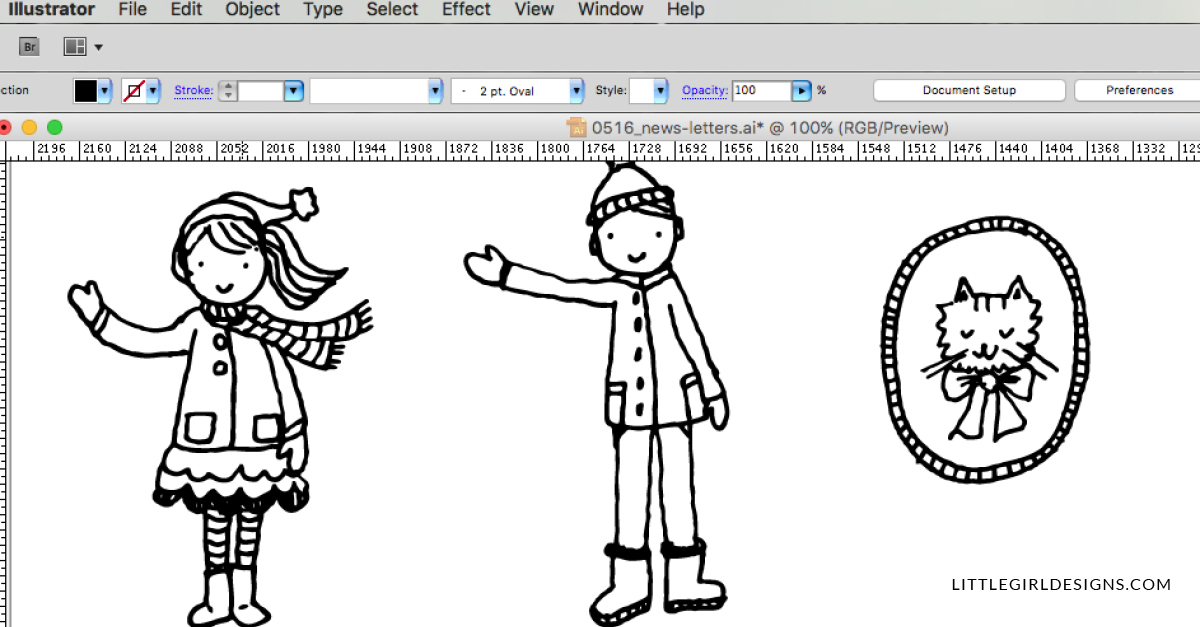Open the Edit menu

coord(186,10)
